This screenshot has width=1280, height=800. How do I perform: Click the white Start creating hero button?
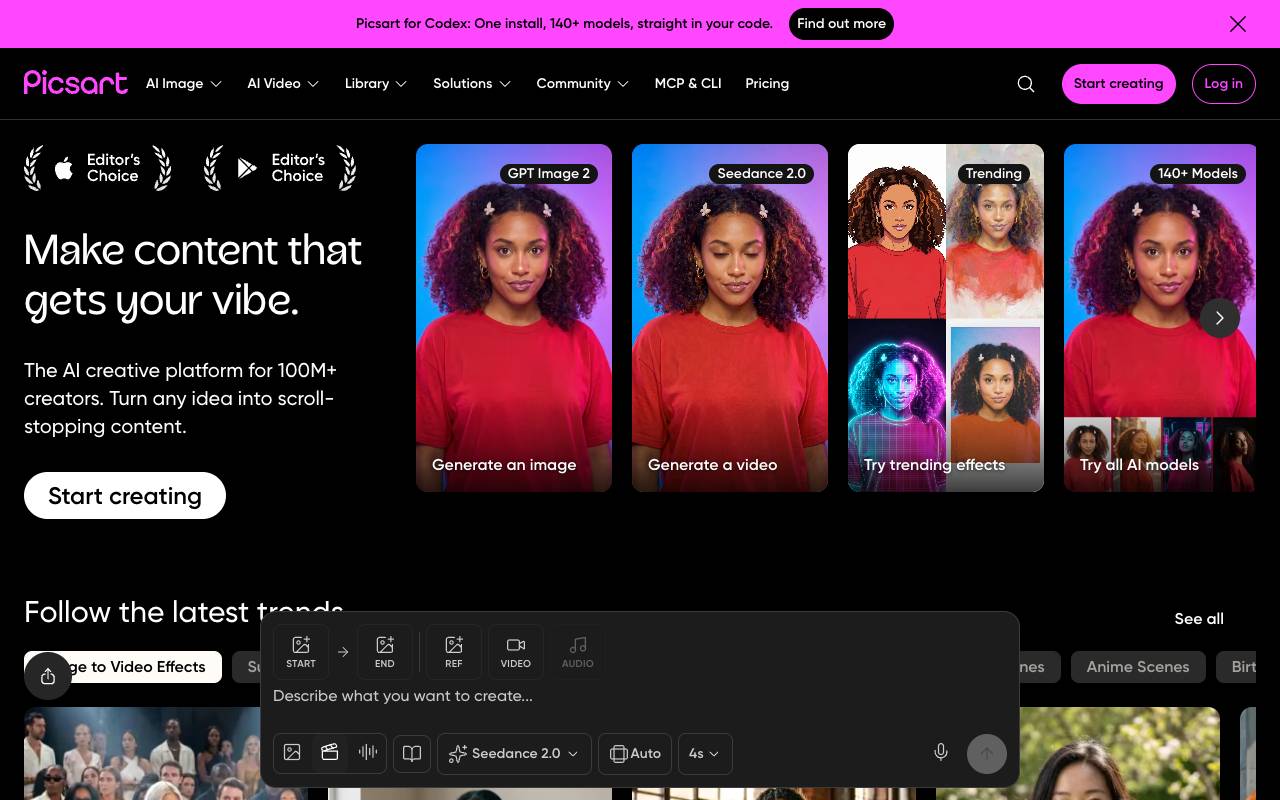coord(125,495)
